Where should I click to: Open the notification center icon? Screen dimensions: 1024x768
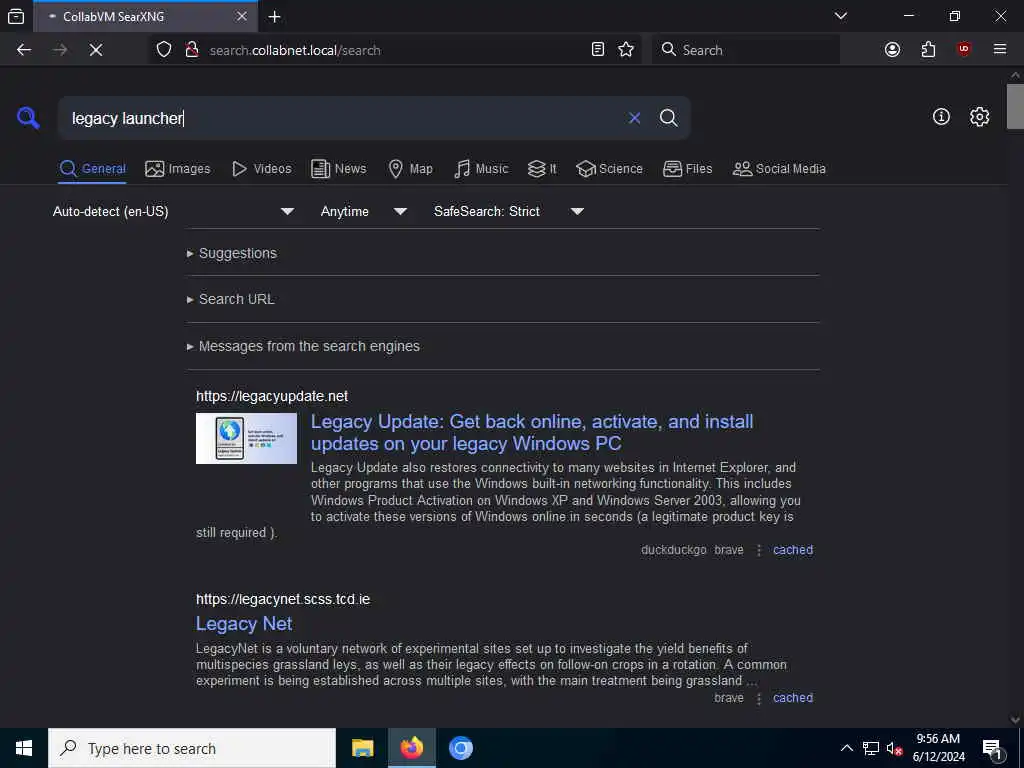[x=993, y=749]
